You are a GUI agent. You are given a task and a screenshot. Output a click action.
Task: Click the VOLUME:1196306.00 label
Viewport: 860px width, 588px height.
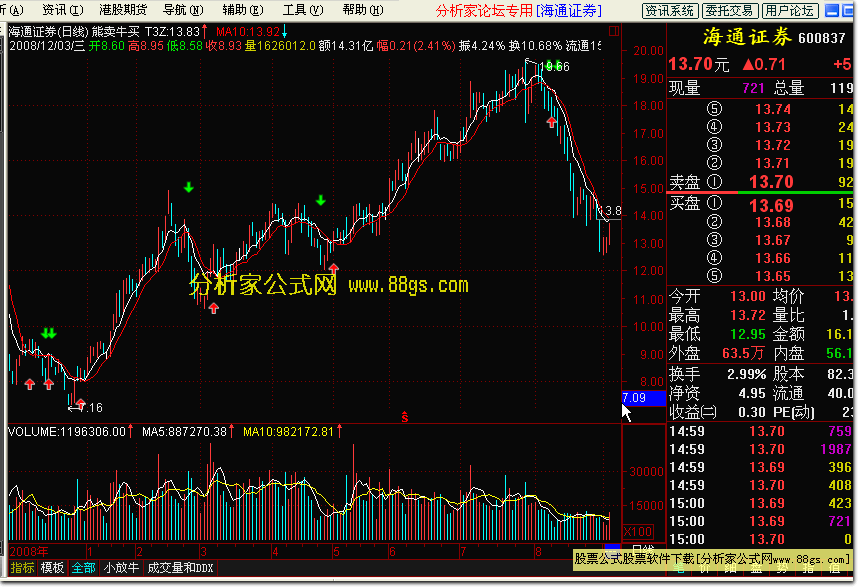[x=67, y=432]
